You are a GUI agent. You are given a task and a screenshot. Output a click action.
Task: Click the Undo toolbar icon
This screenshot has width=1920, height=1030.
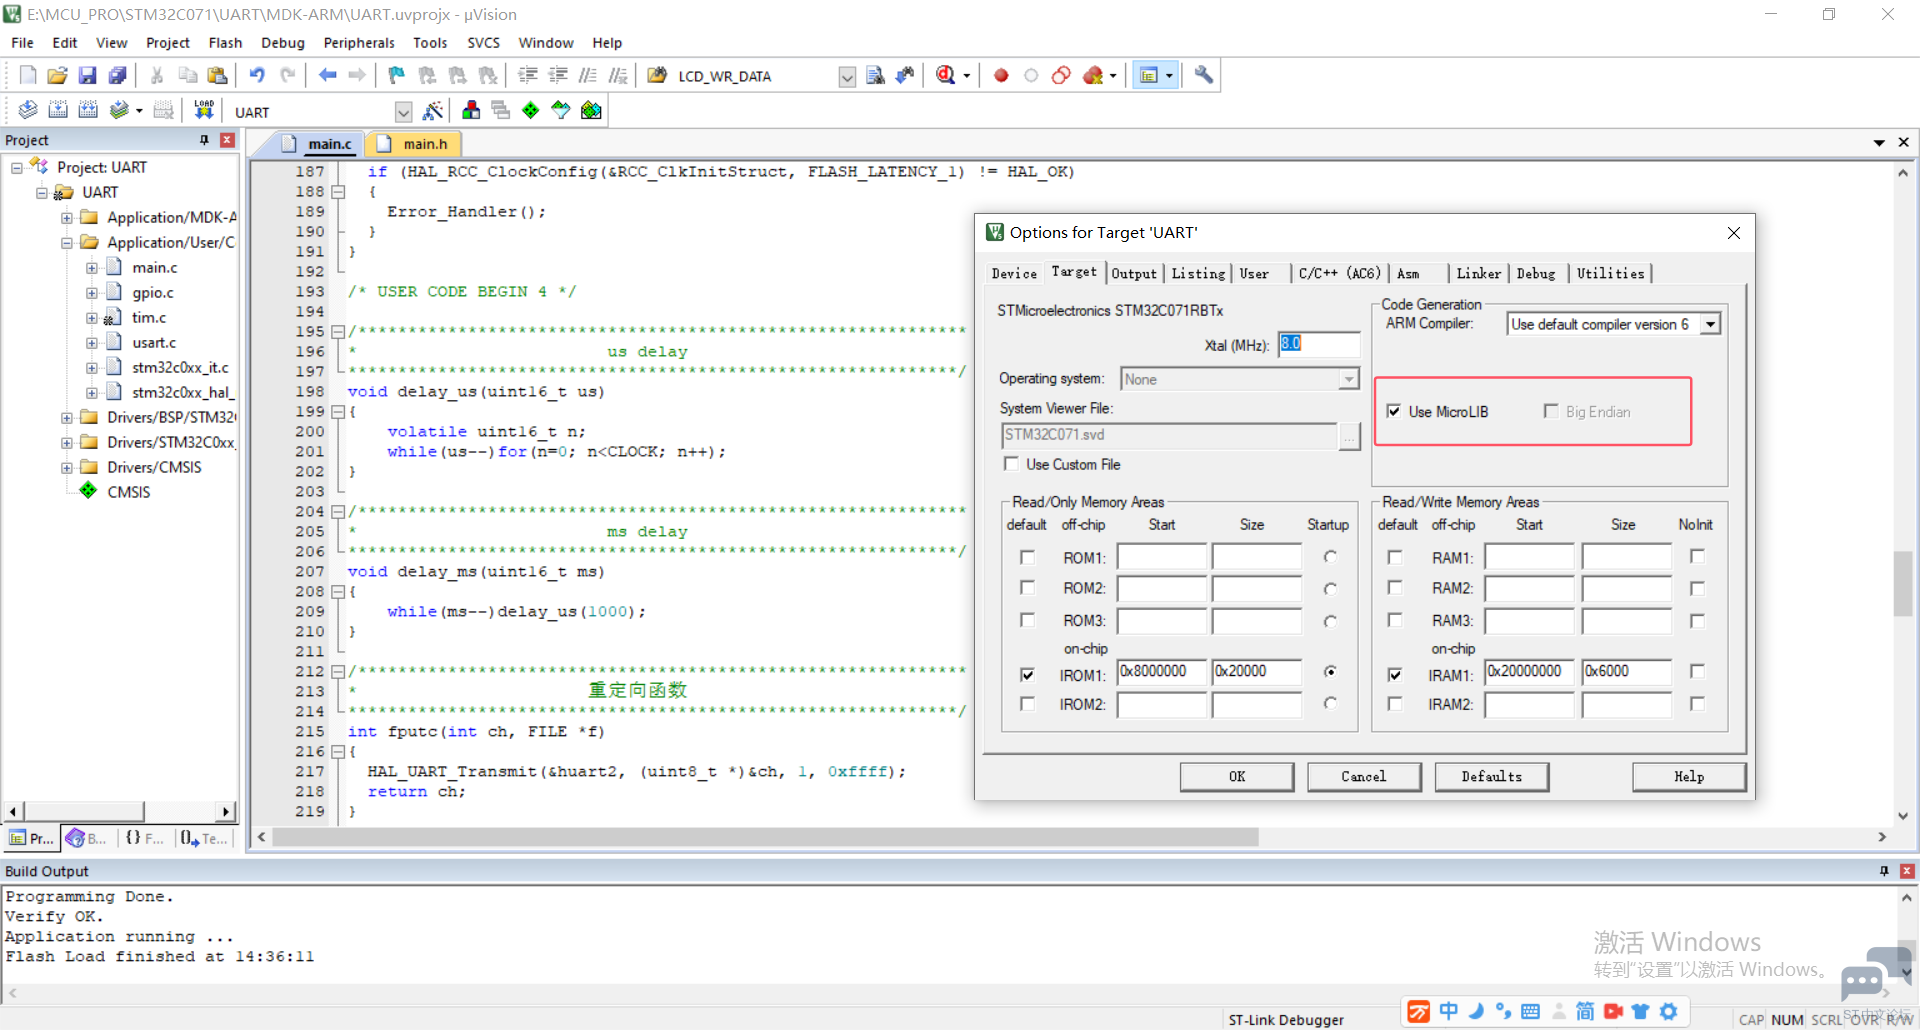pos(257,75)
